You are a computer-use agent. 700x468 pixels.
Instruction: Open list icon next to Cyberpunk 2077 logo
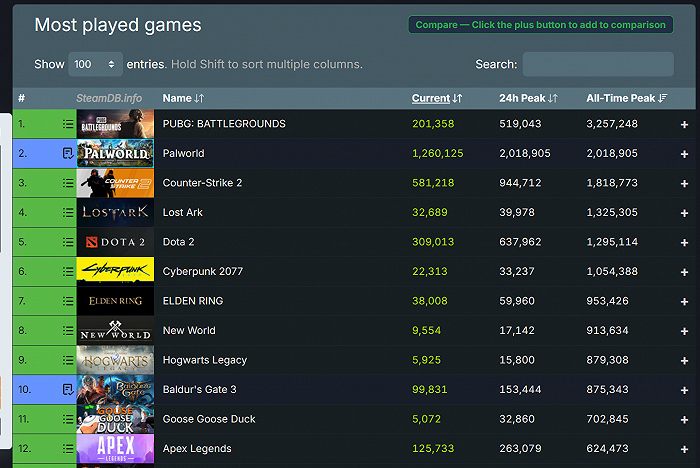click(x=68, y=272)
